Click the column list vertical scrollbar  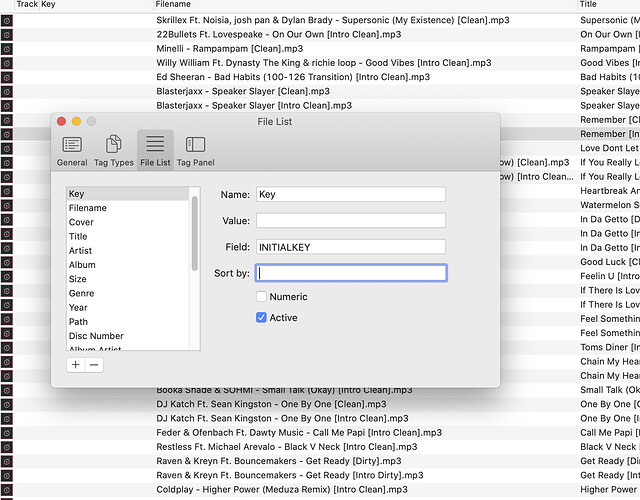point(195,233)
